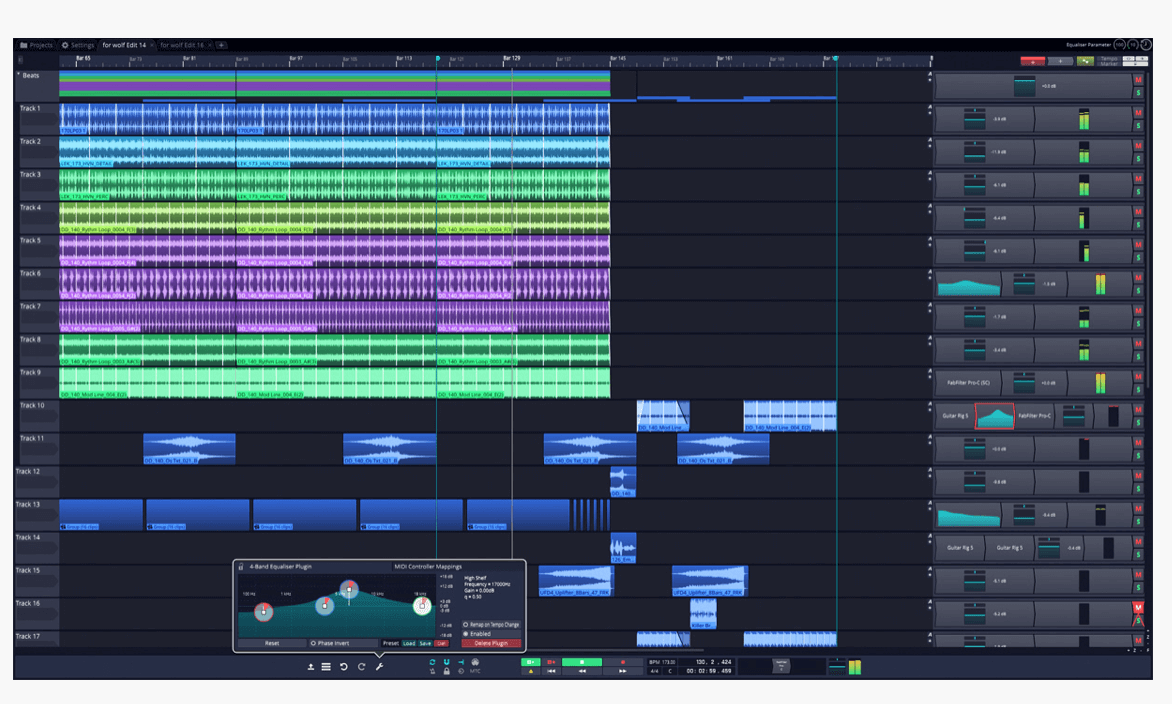
Task: Open the Preset menu in equaliser plugin
Action: tap(390, 643)
